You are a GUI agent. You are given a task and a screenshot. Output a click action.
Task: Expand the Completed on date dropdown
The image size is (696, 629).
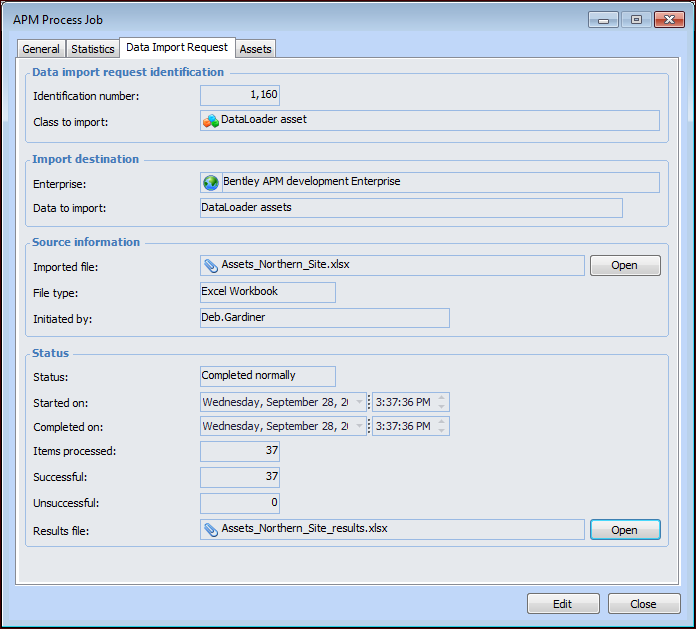pos(359,426)
